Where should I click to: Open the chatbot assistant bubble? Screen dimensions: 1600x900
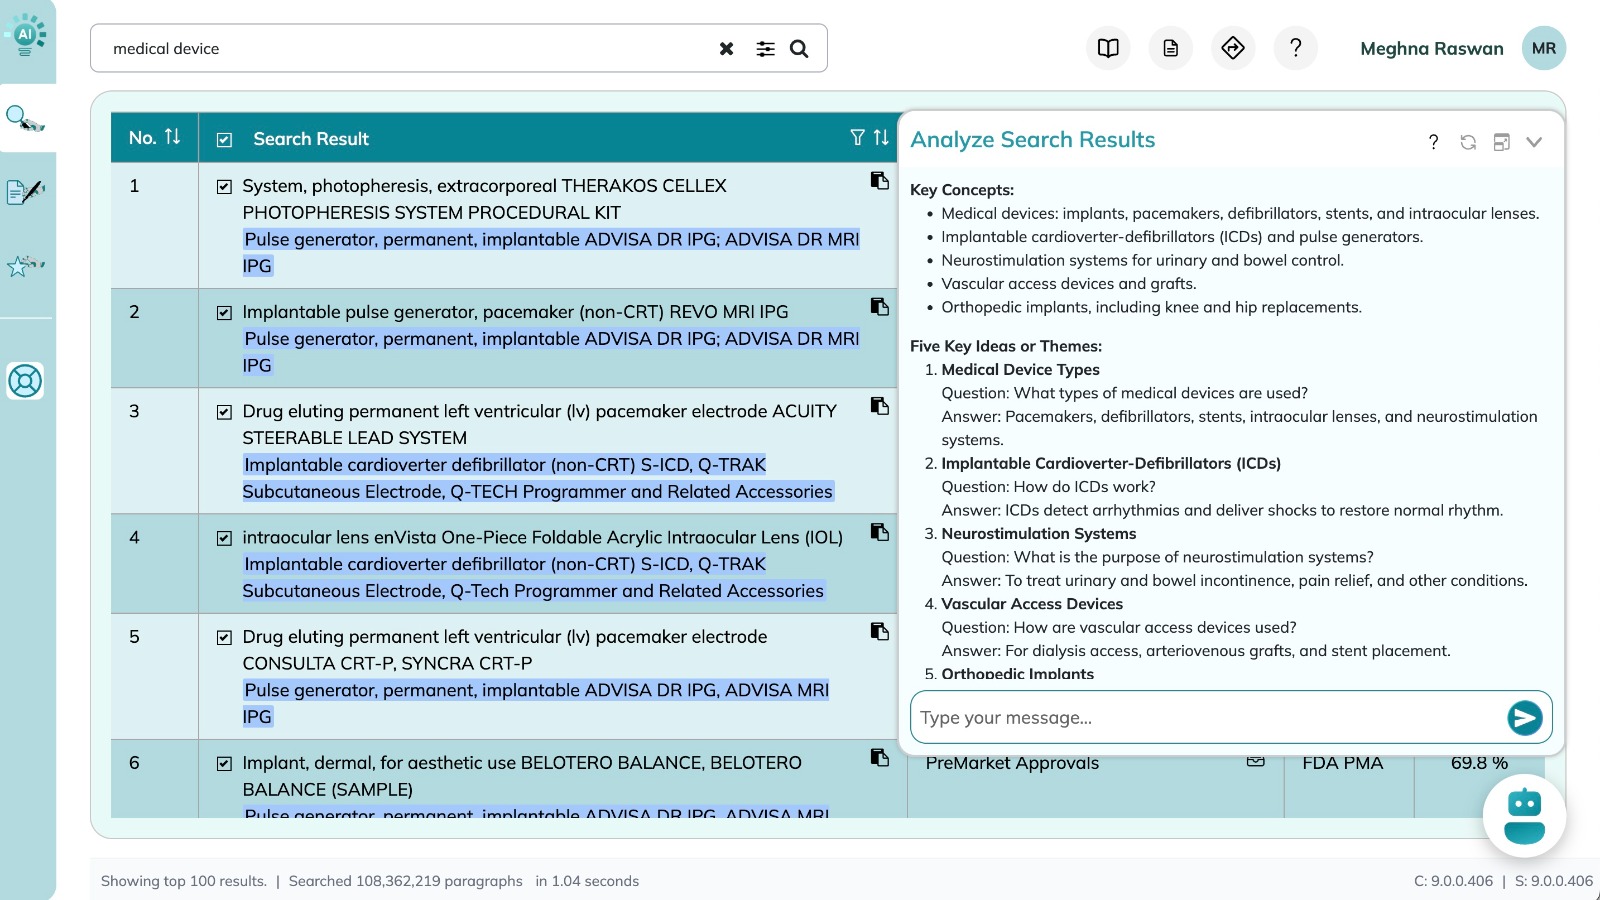pos(1523,816)
